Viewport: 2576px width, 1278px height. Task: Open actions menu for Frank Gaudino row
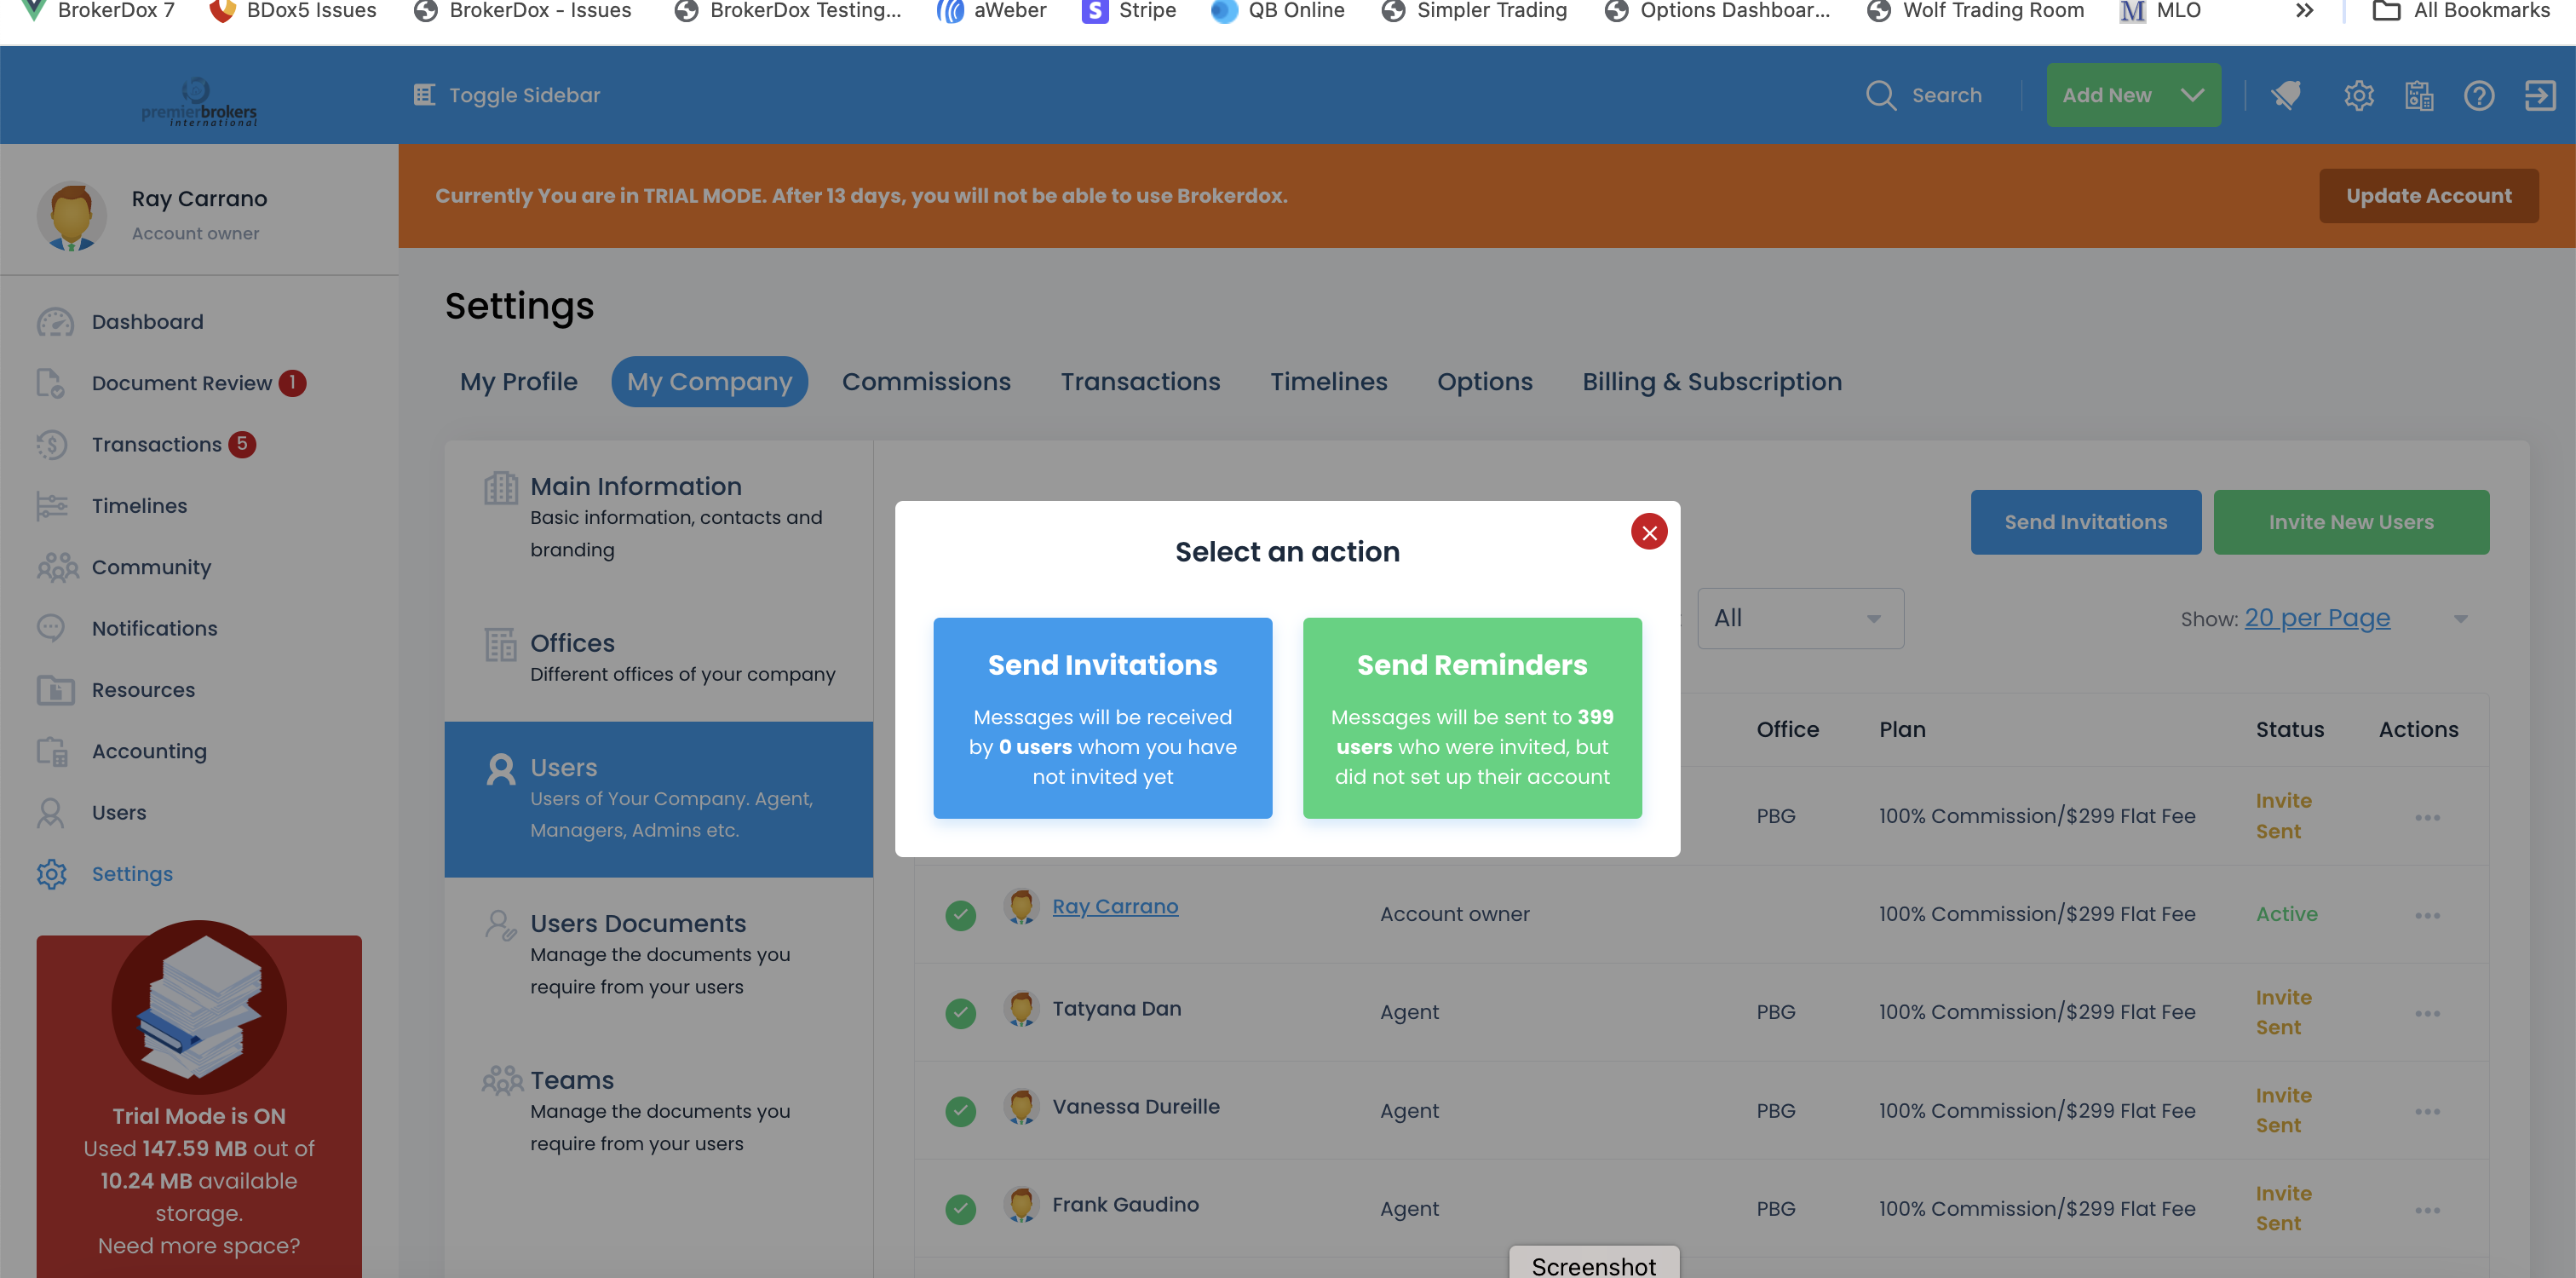(x=2427, y=1211)
